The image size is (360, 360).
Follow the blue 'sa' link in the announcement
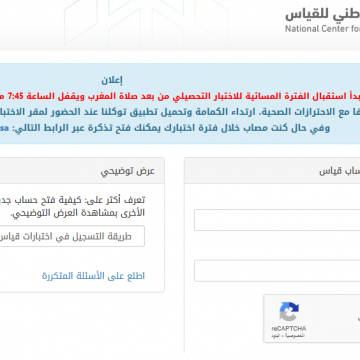coord(354,128)
